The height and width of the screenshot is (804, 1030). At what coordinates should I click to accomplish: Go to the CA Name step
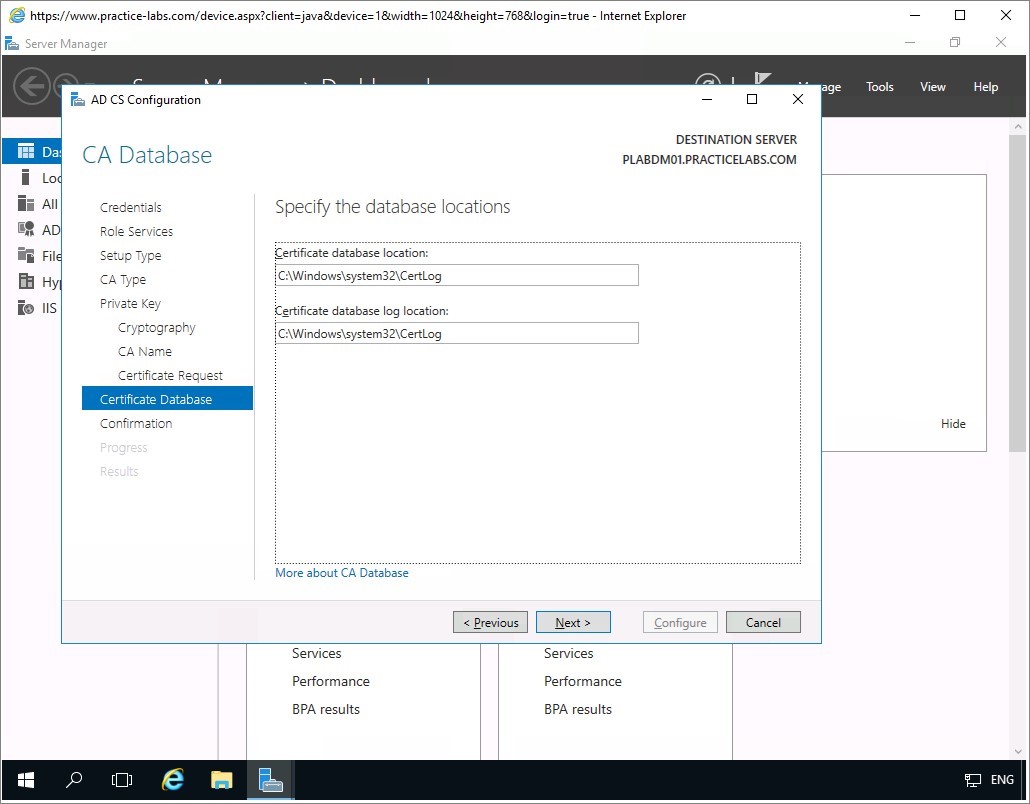coord(145,351)
